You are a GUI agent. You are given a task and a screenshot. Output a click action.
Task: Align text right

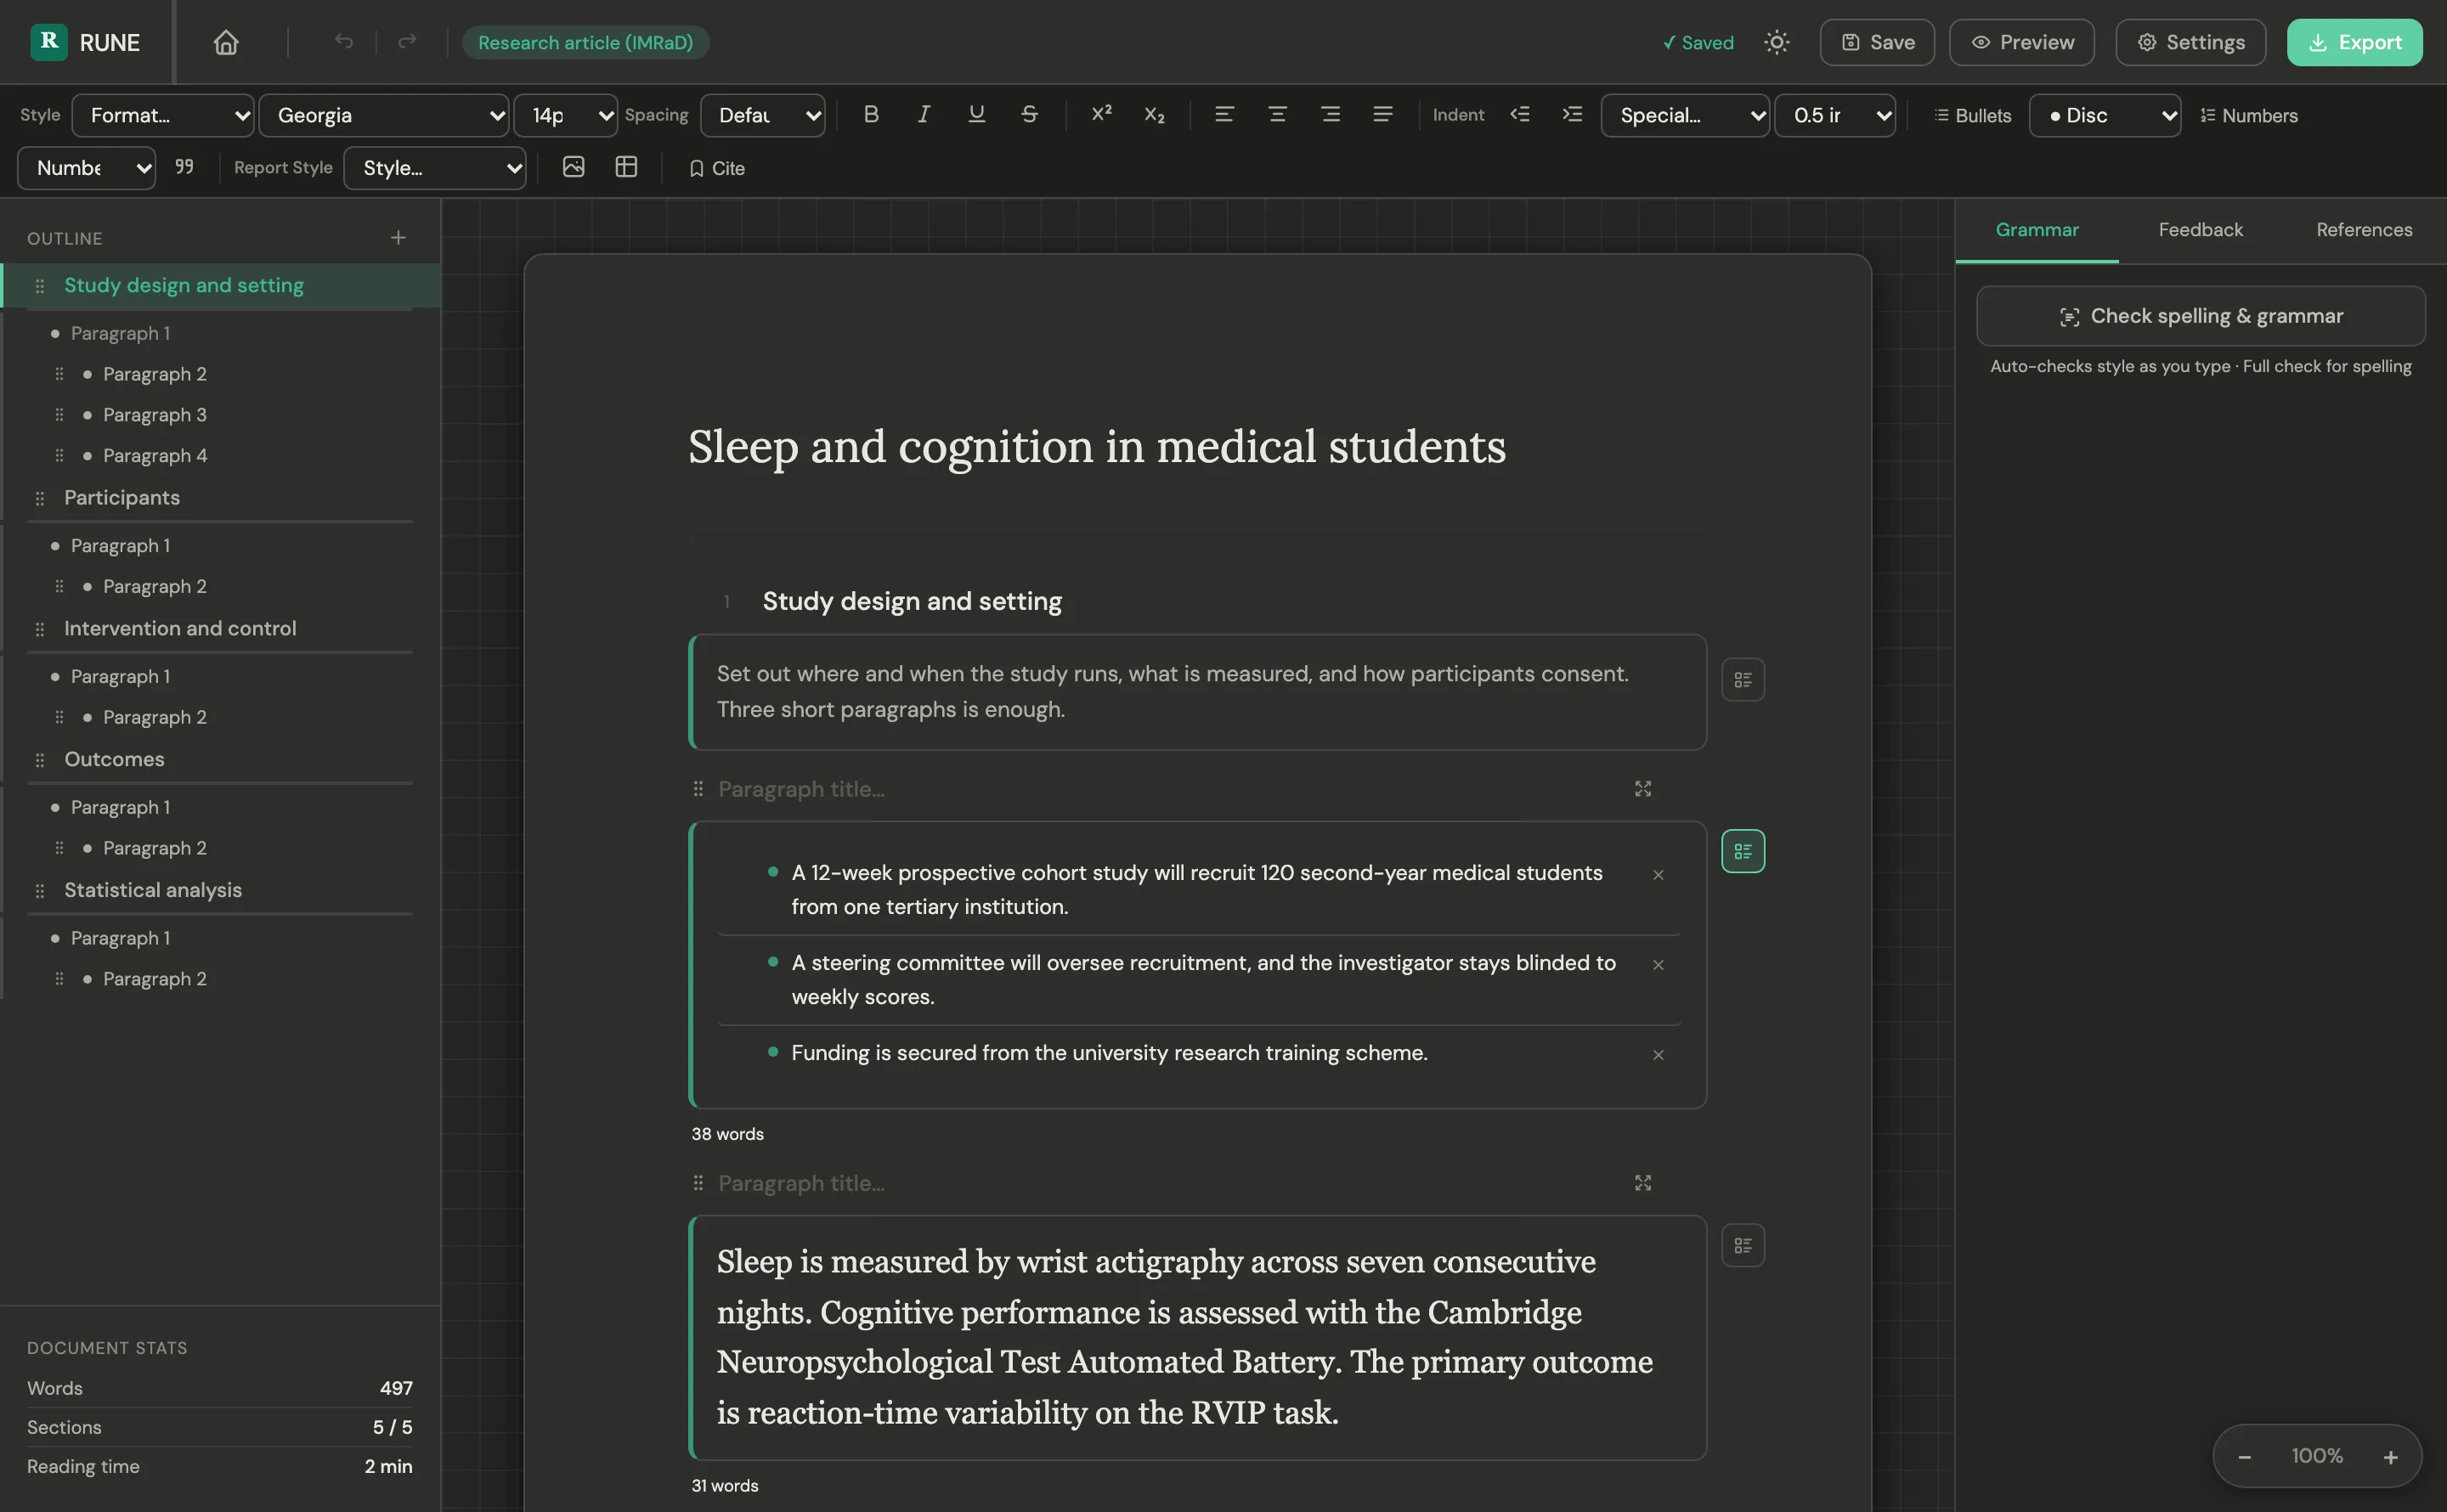tap(1330, 115)
